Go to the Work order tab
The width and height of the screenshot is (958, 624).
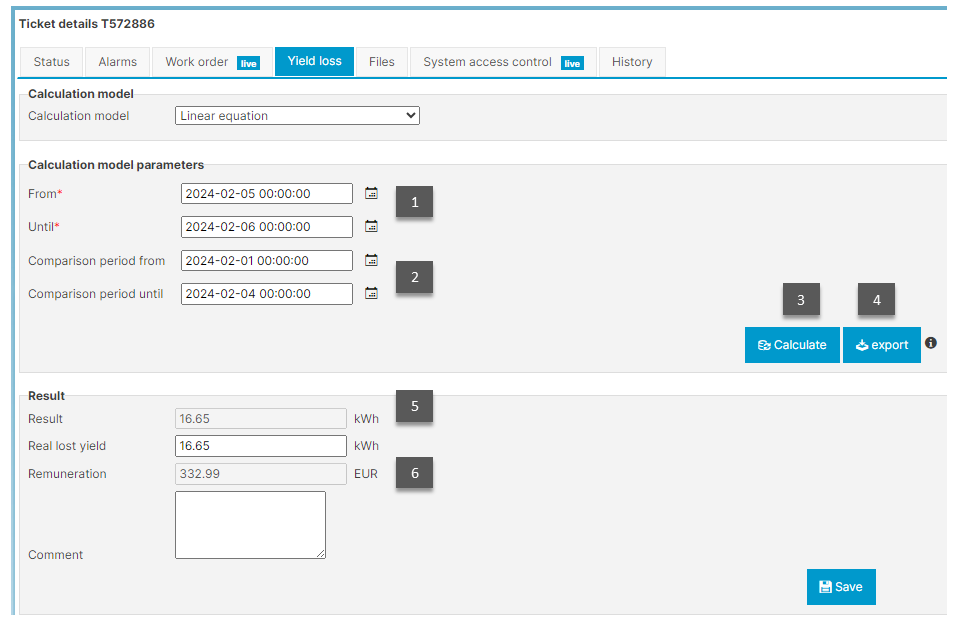[211, 62]
